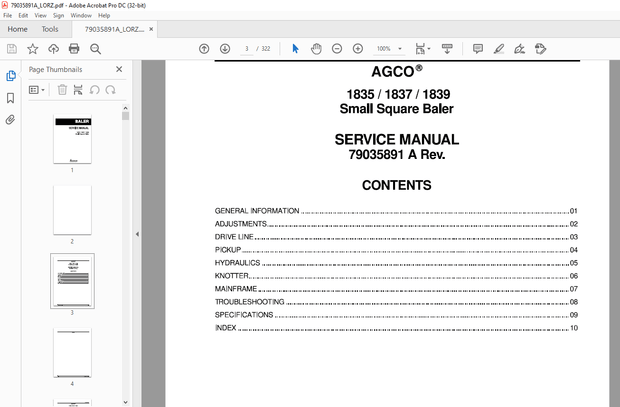Open the Bookmarks panel in sidebar

pos(11,97)
